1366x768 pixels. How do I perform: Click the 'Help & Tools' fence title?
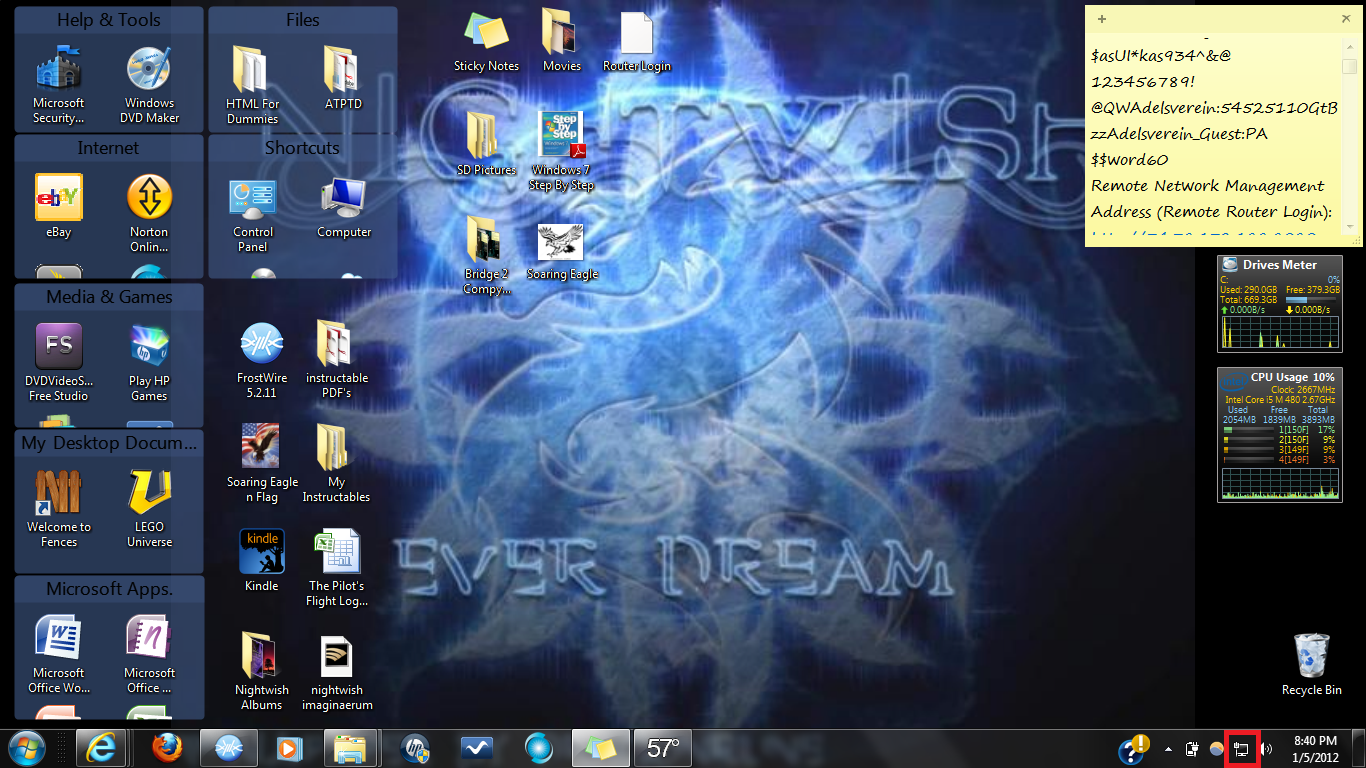click(108, 20)
